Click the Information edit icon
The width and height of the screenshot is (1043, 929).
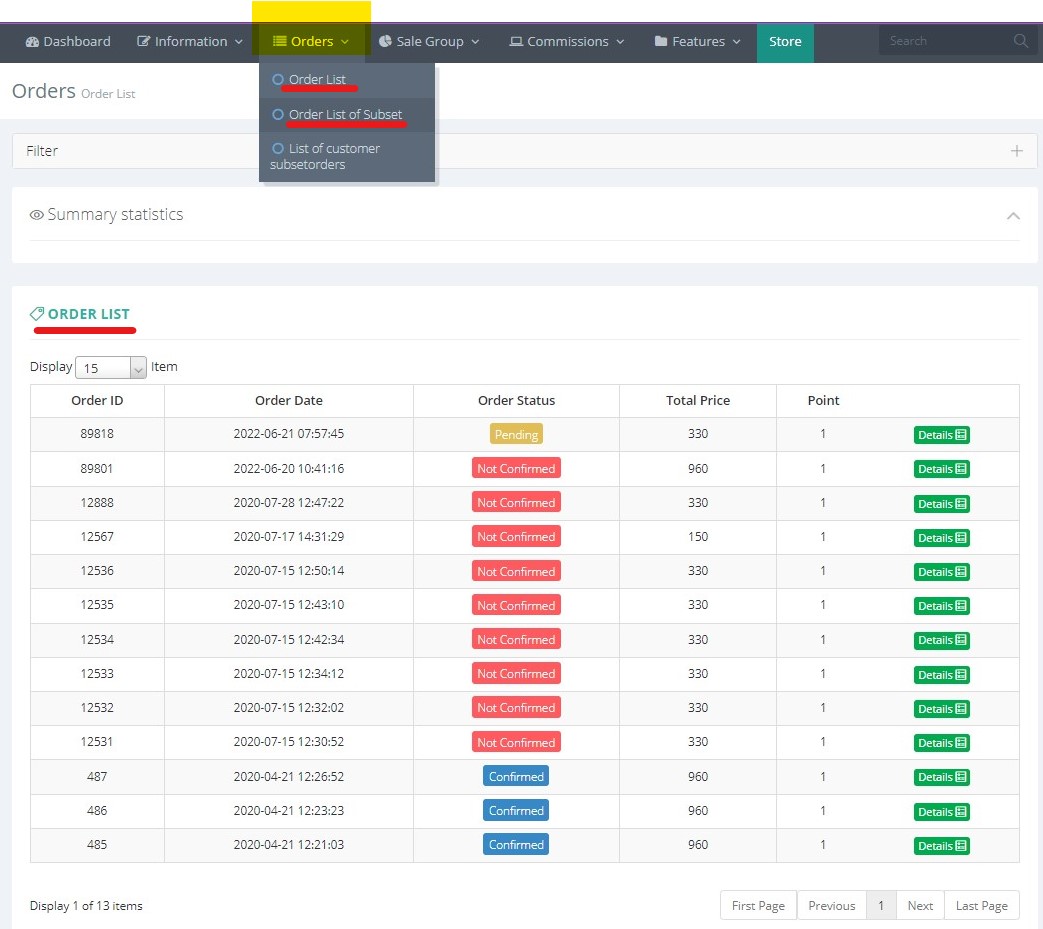click(143, 41)
